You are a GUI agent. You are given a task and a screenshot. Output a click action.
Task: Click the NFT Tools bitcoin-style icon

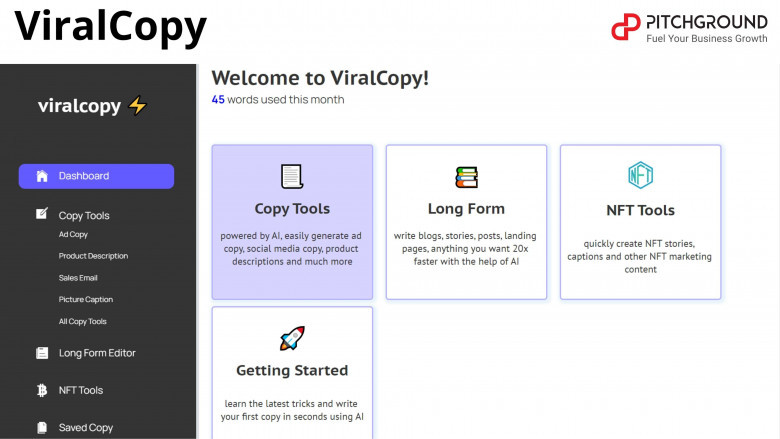[42, 391]
